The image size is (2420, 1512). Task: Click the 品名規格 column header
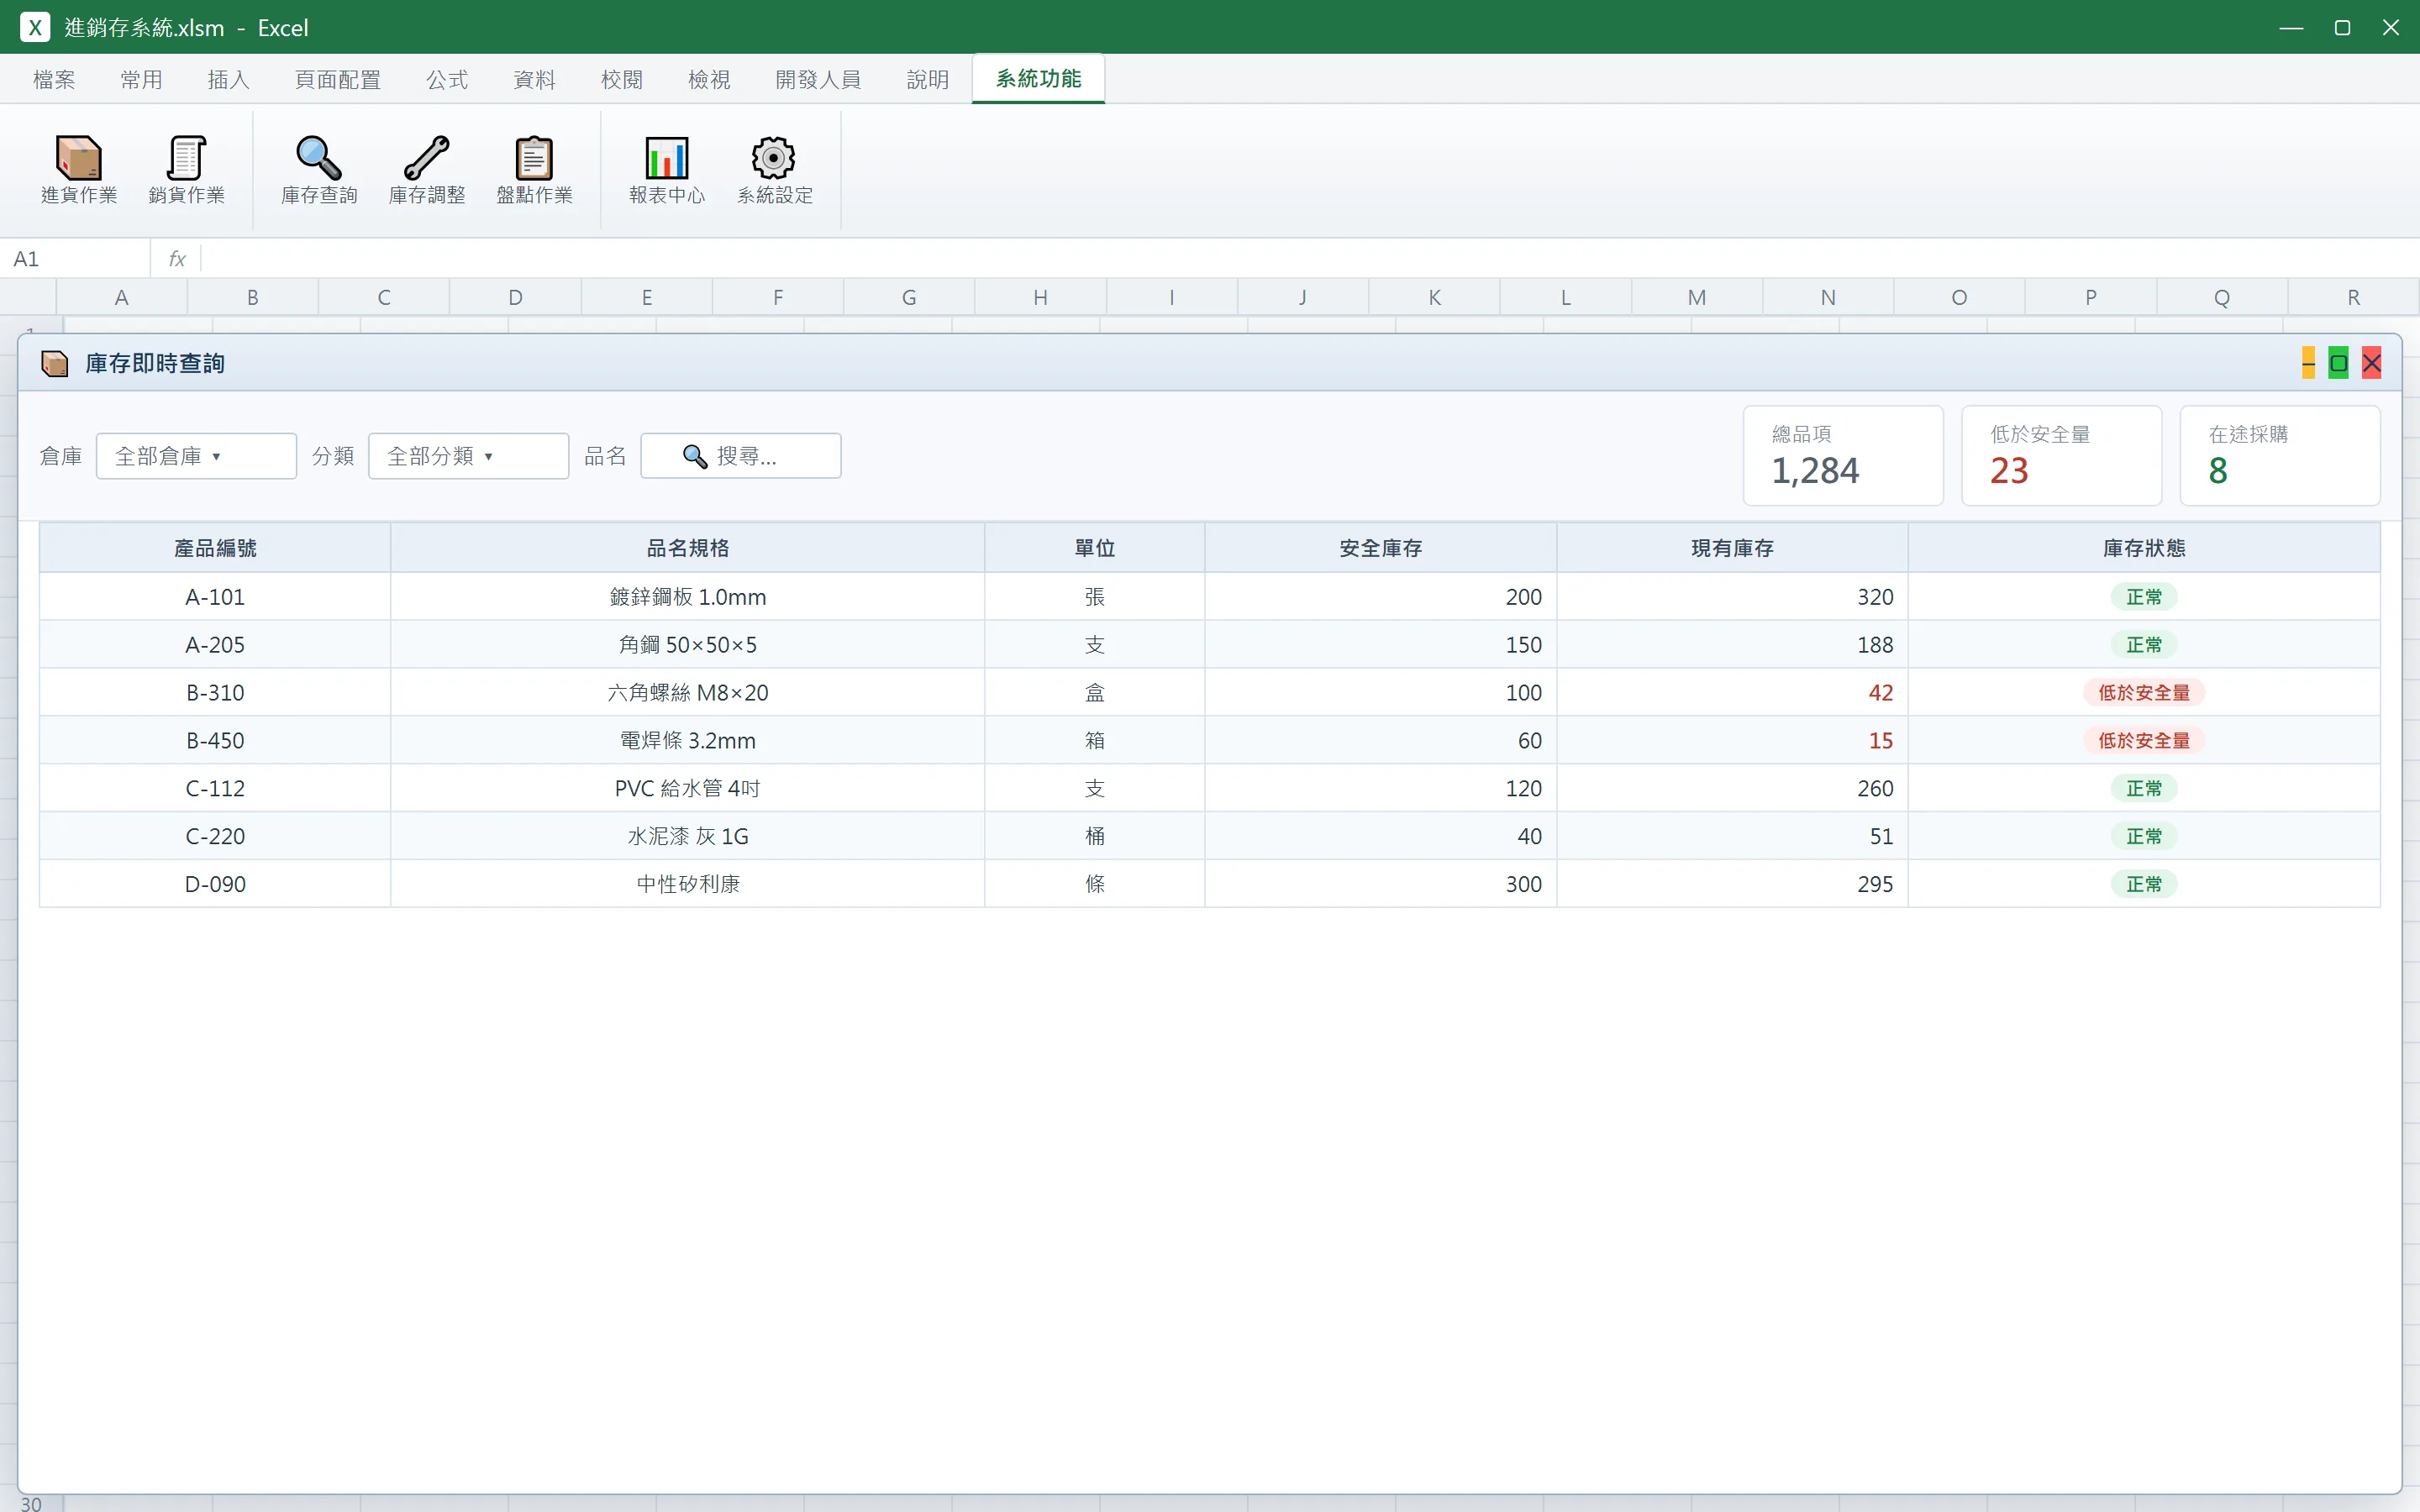pos(688,548)
